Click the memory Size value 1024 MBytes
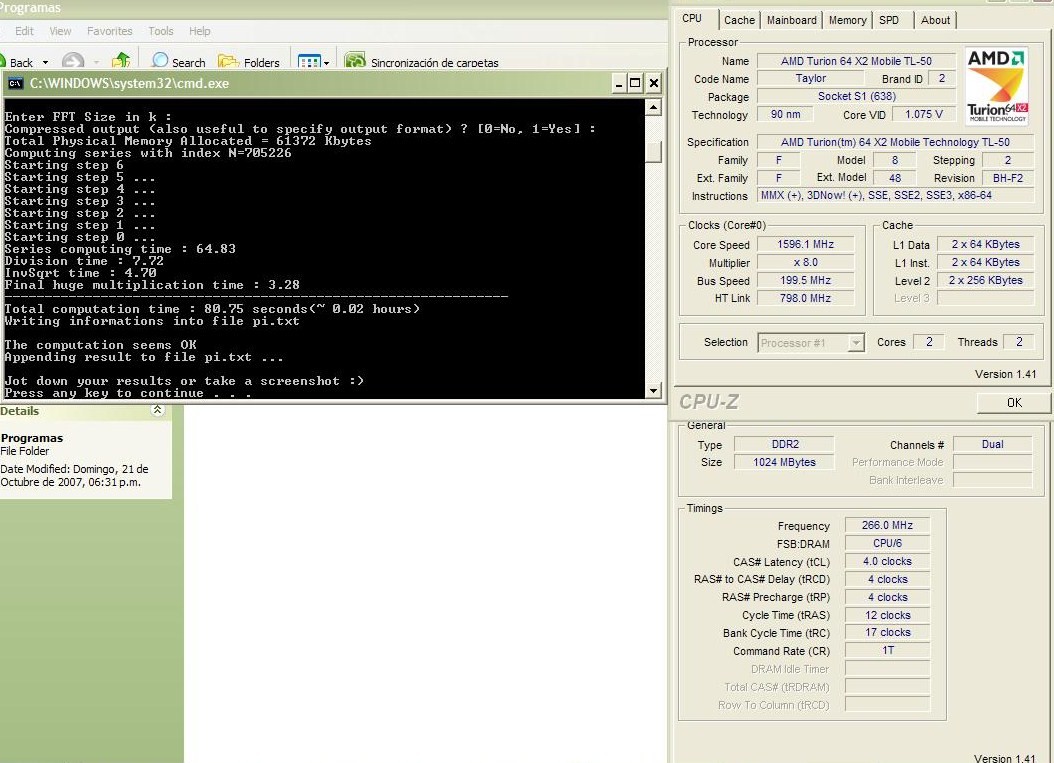The width and height of the screenshot is (1054, 763). [784, 463]
